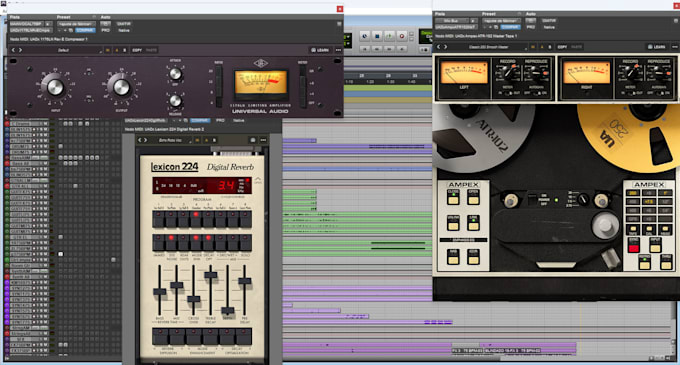Screen dimensions: 680x365
Task: Select previous preset in Lexicon 224 window
Action: [140, 140]
